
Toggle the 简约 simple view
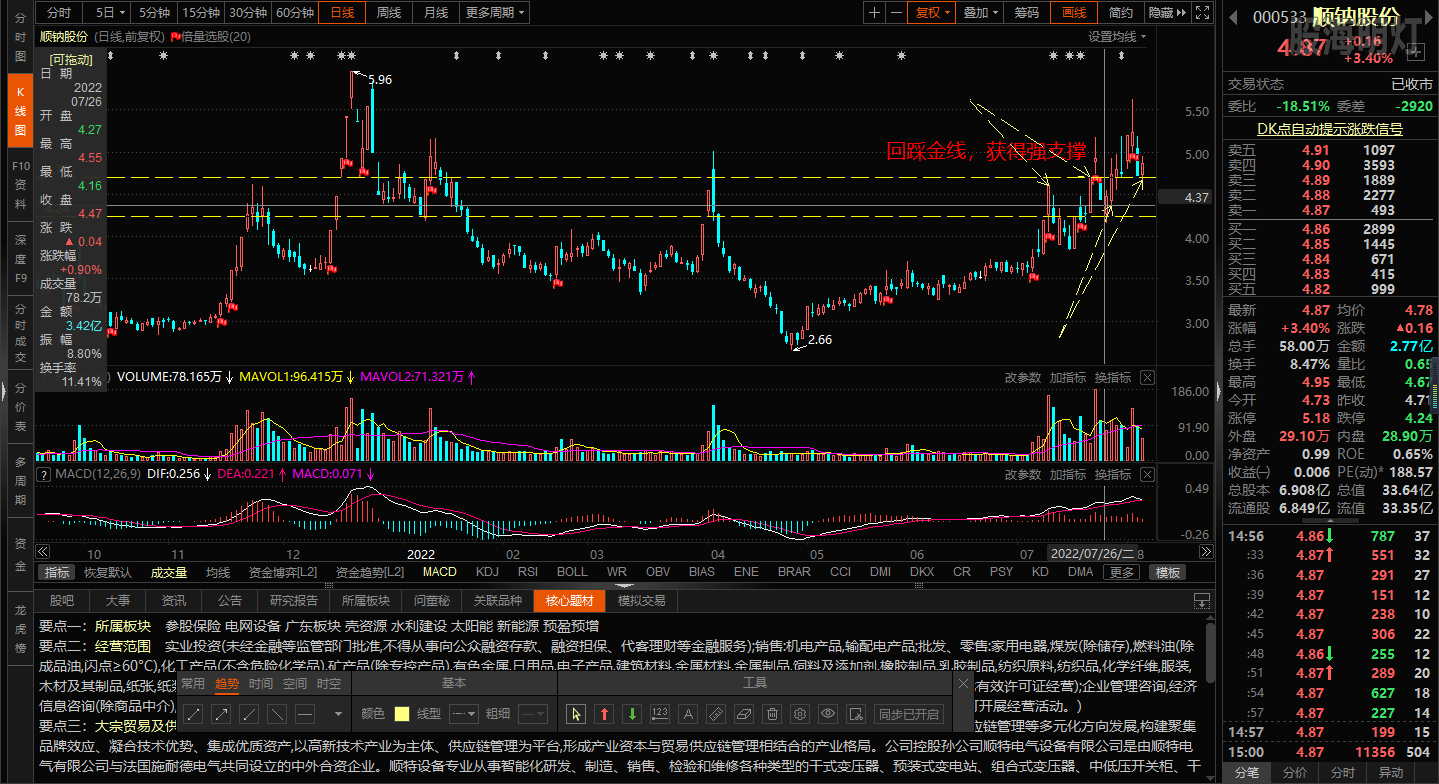[1121, 12]
